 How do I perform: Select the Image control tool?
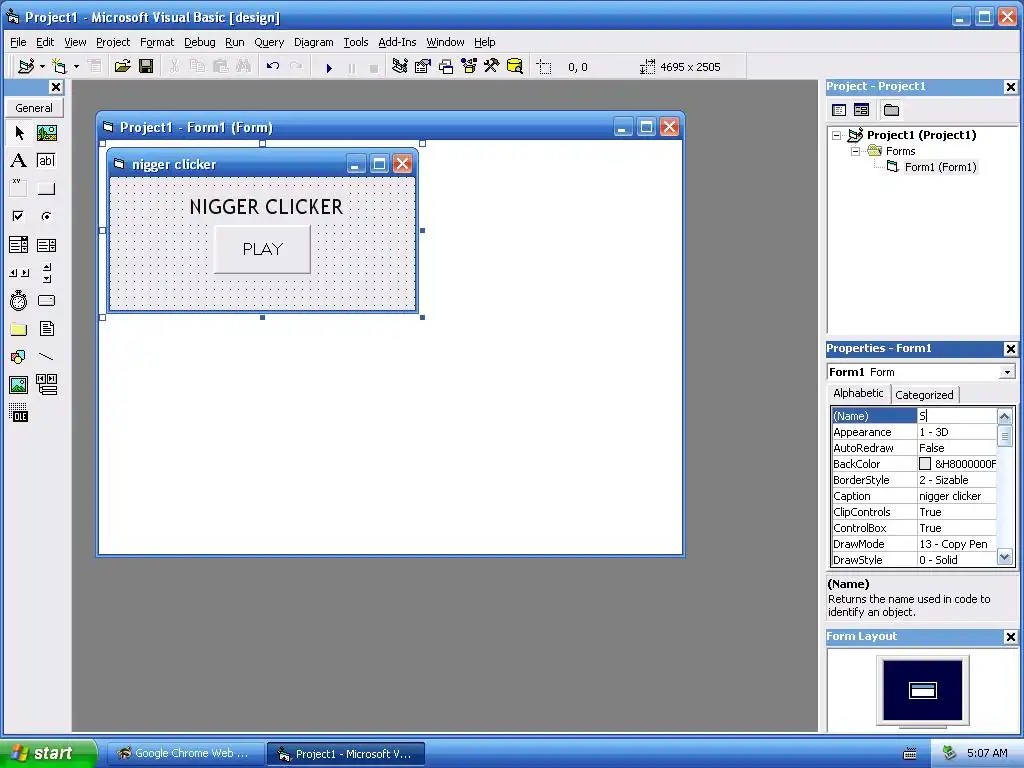click(19, 385)
